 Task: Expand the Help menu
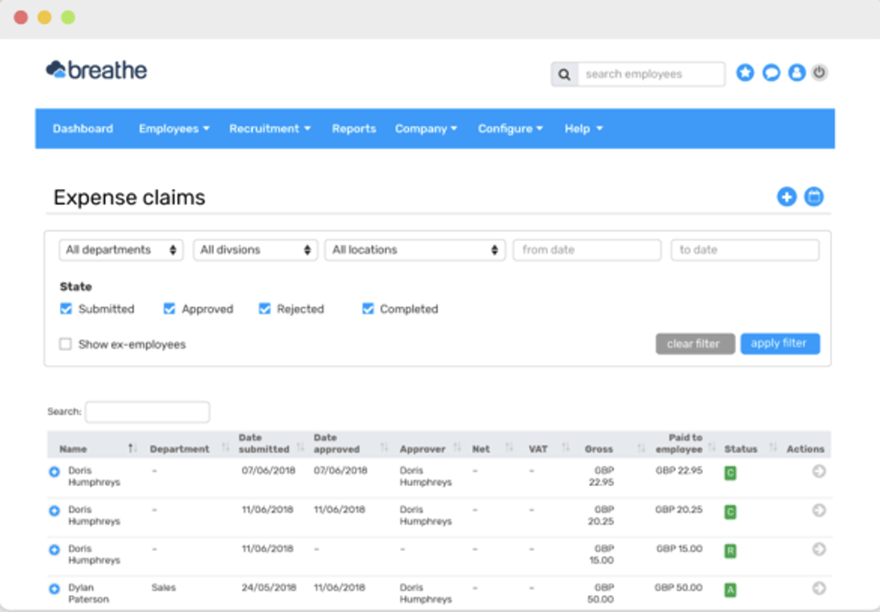click(x=583, y=129)
